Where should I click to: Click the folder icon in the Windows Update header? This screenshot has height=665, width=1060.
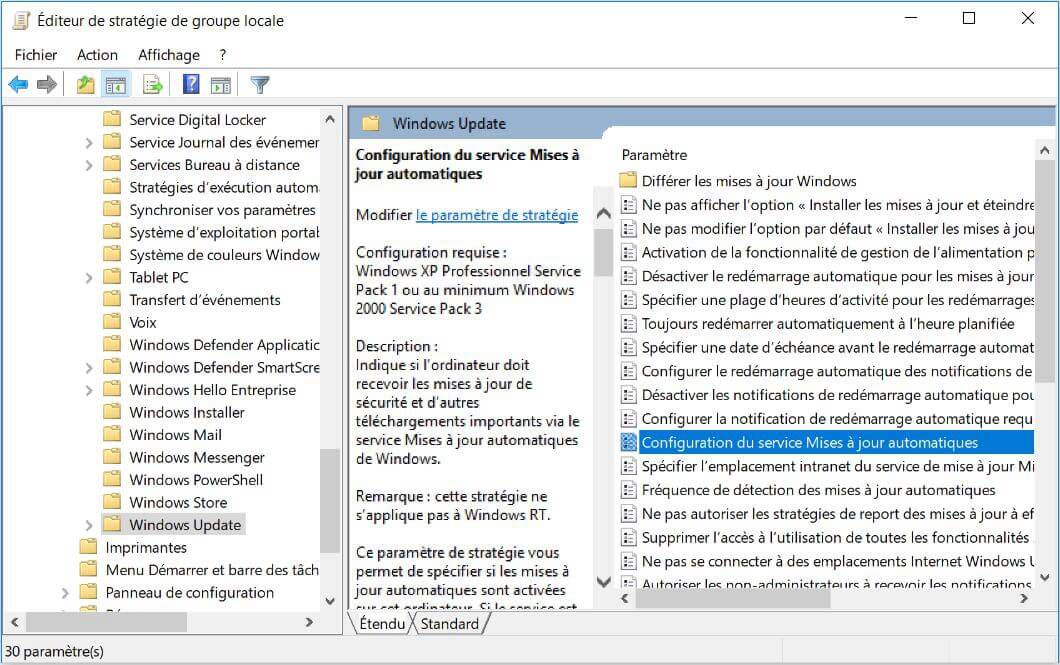(x=370, y=124)
